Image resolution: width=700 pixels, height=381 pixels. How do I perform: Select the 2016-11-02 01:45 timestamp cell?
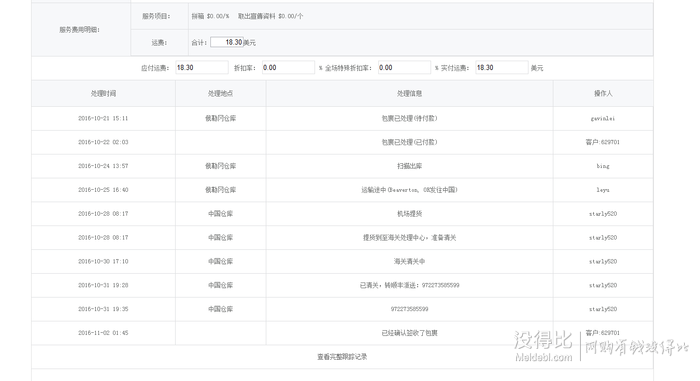[103, 333]
